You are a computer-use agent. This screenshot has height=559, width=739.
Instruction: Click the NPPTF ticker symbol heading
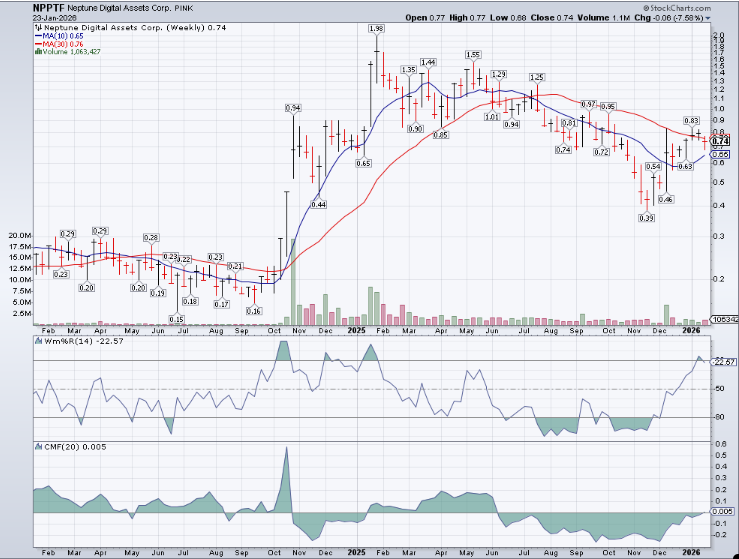click(x=19, y=6)
